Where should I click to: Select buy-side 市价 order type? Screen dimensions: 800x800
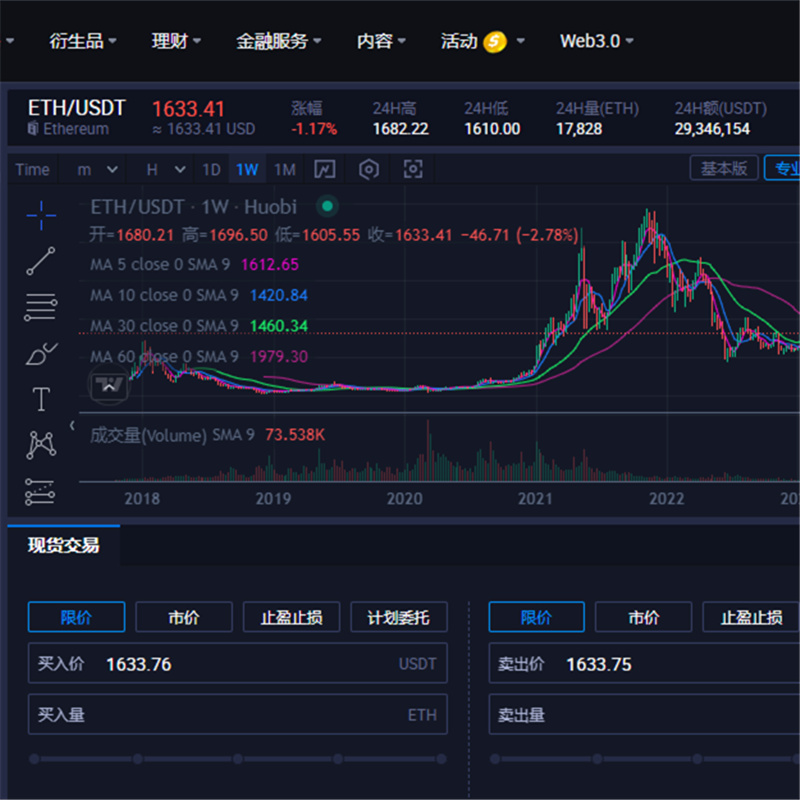click(184, 617)
